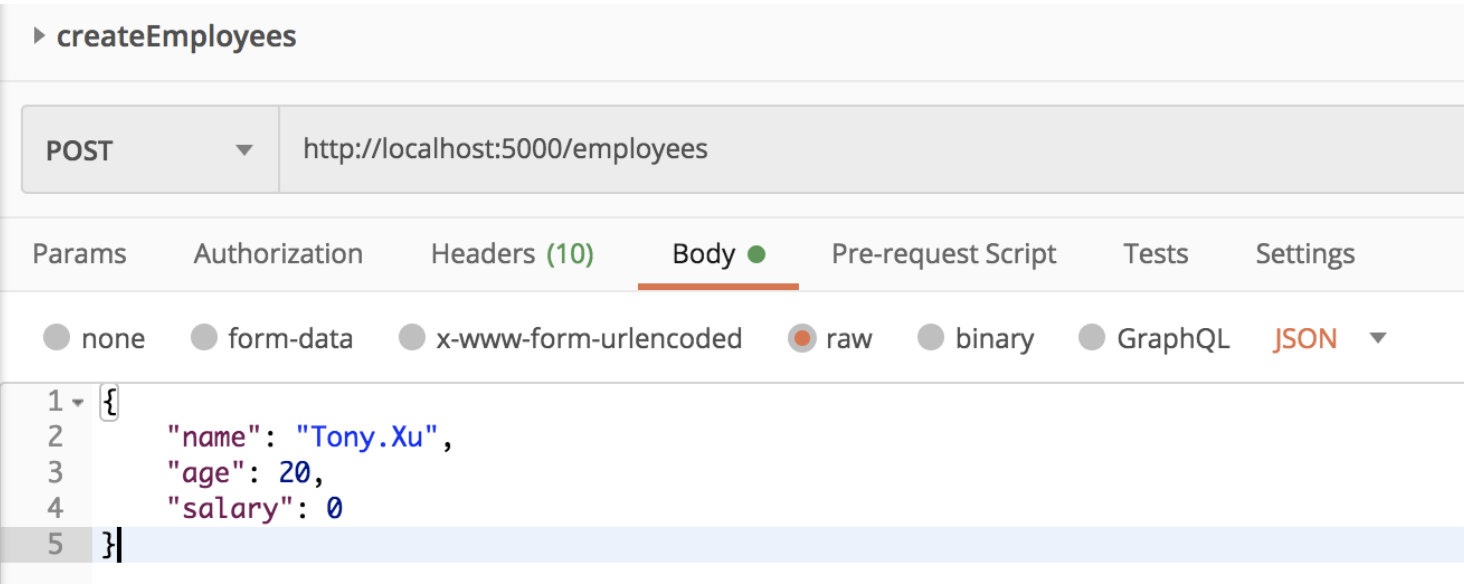
Task: Select the none body type radio
Action: pos(57,339)
